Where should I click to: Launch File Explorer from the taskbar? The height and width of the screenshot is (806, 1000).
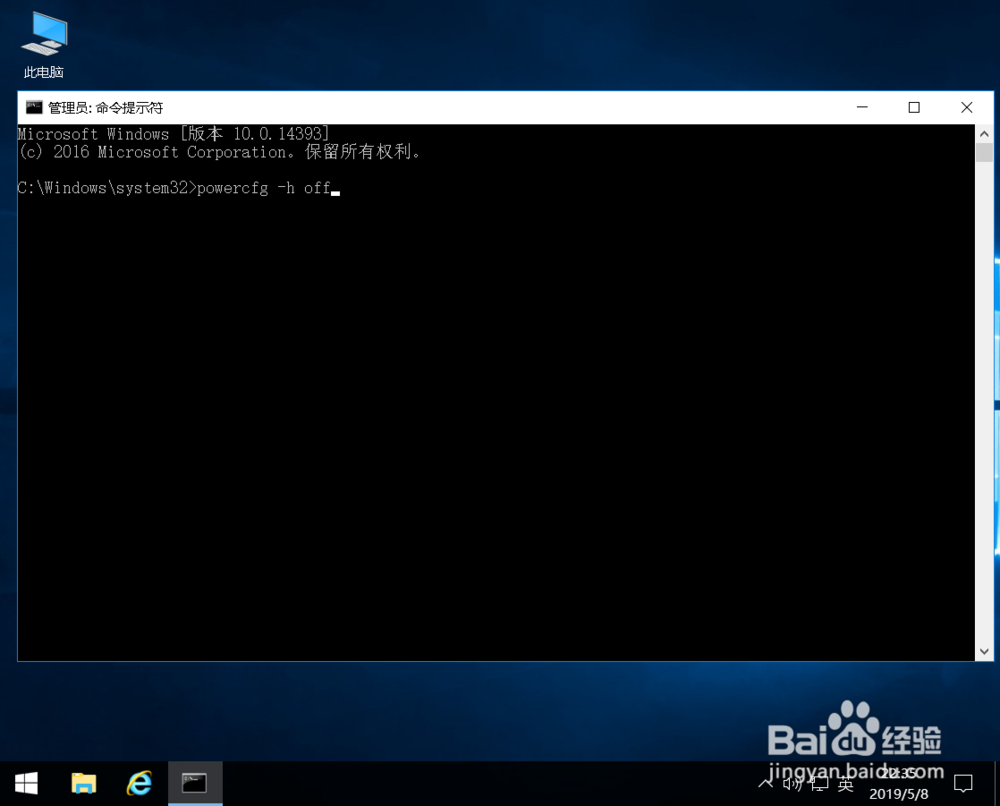[84, 784]
